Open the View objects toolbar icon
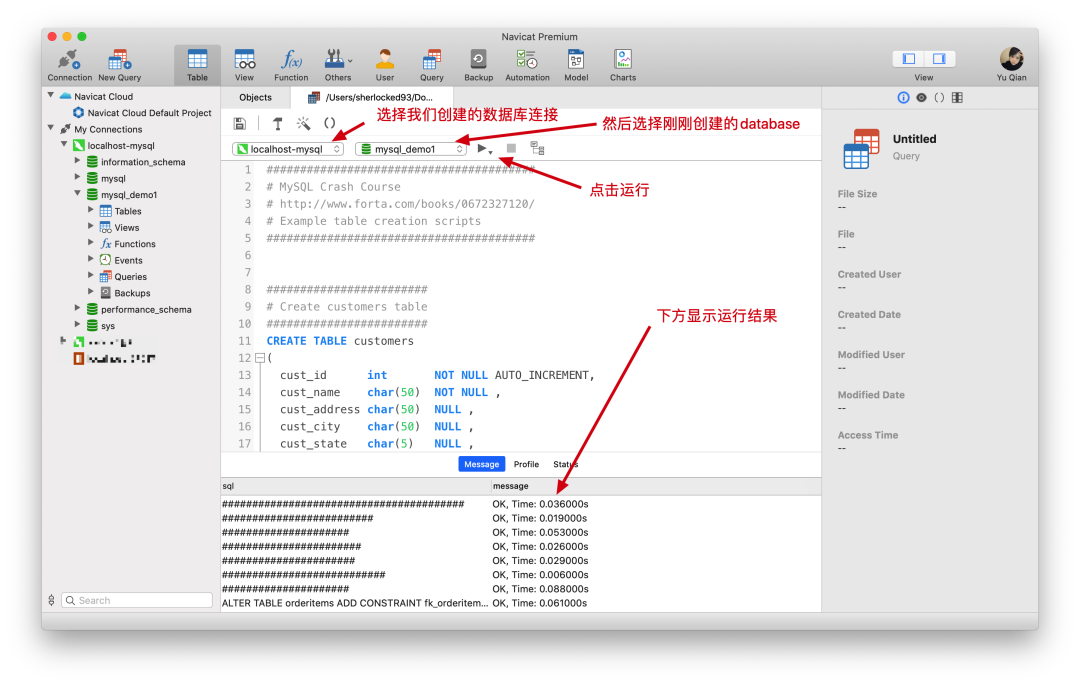Image resolution: width=1080 pixels, height=685 pixels. 245,65
